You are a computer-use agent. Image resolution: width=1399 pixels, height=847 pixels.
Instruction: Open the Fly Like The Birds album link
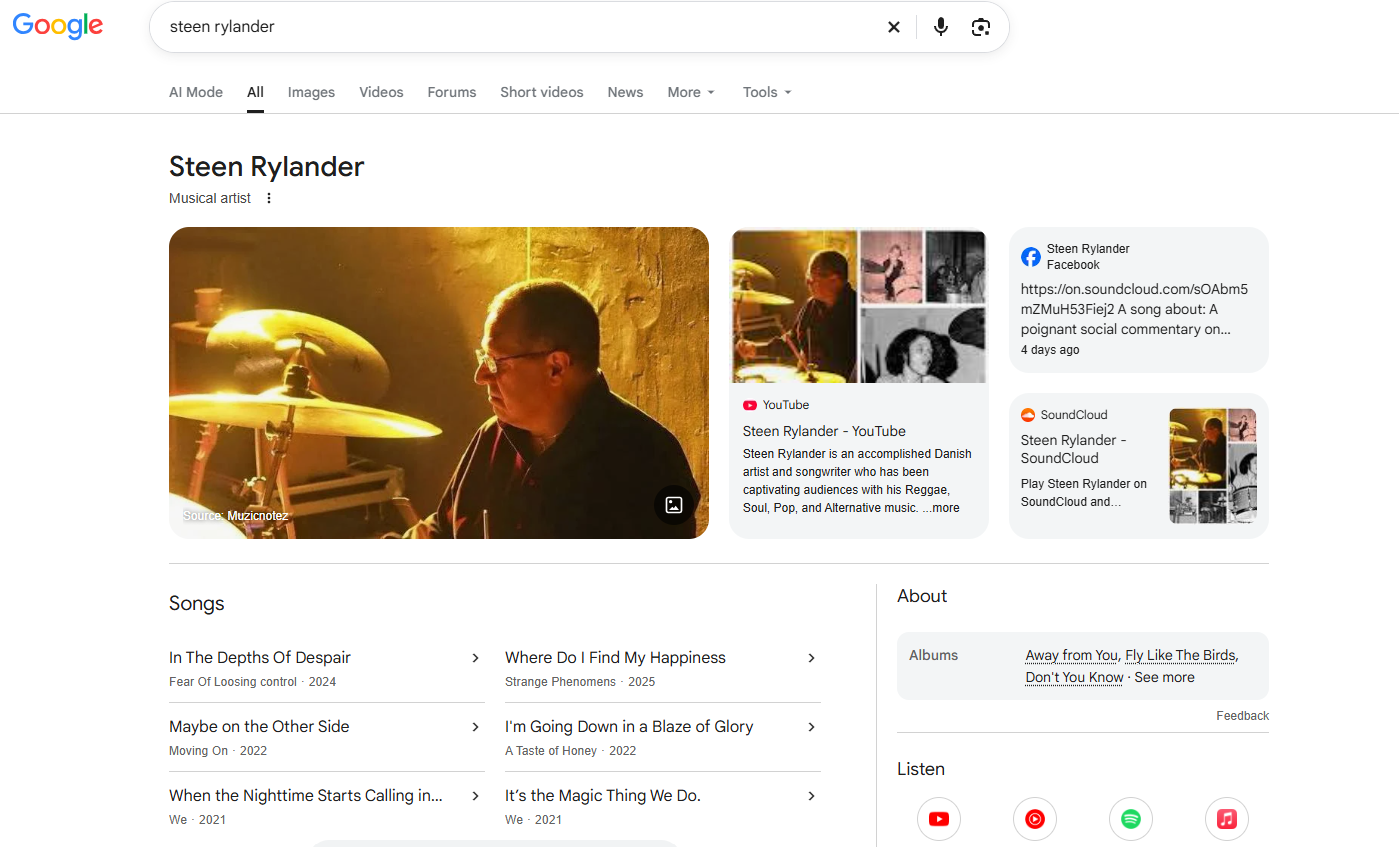[x=1180, y=655]
